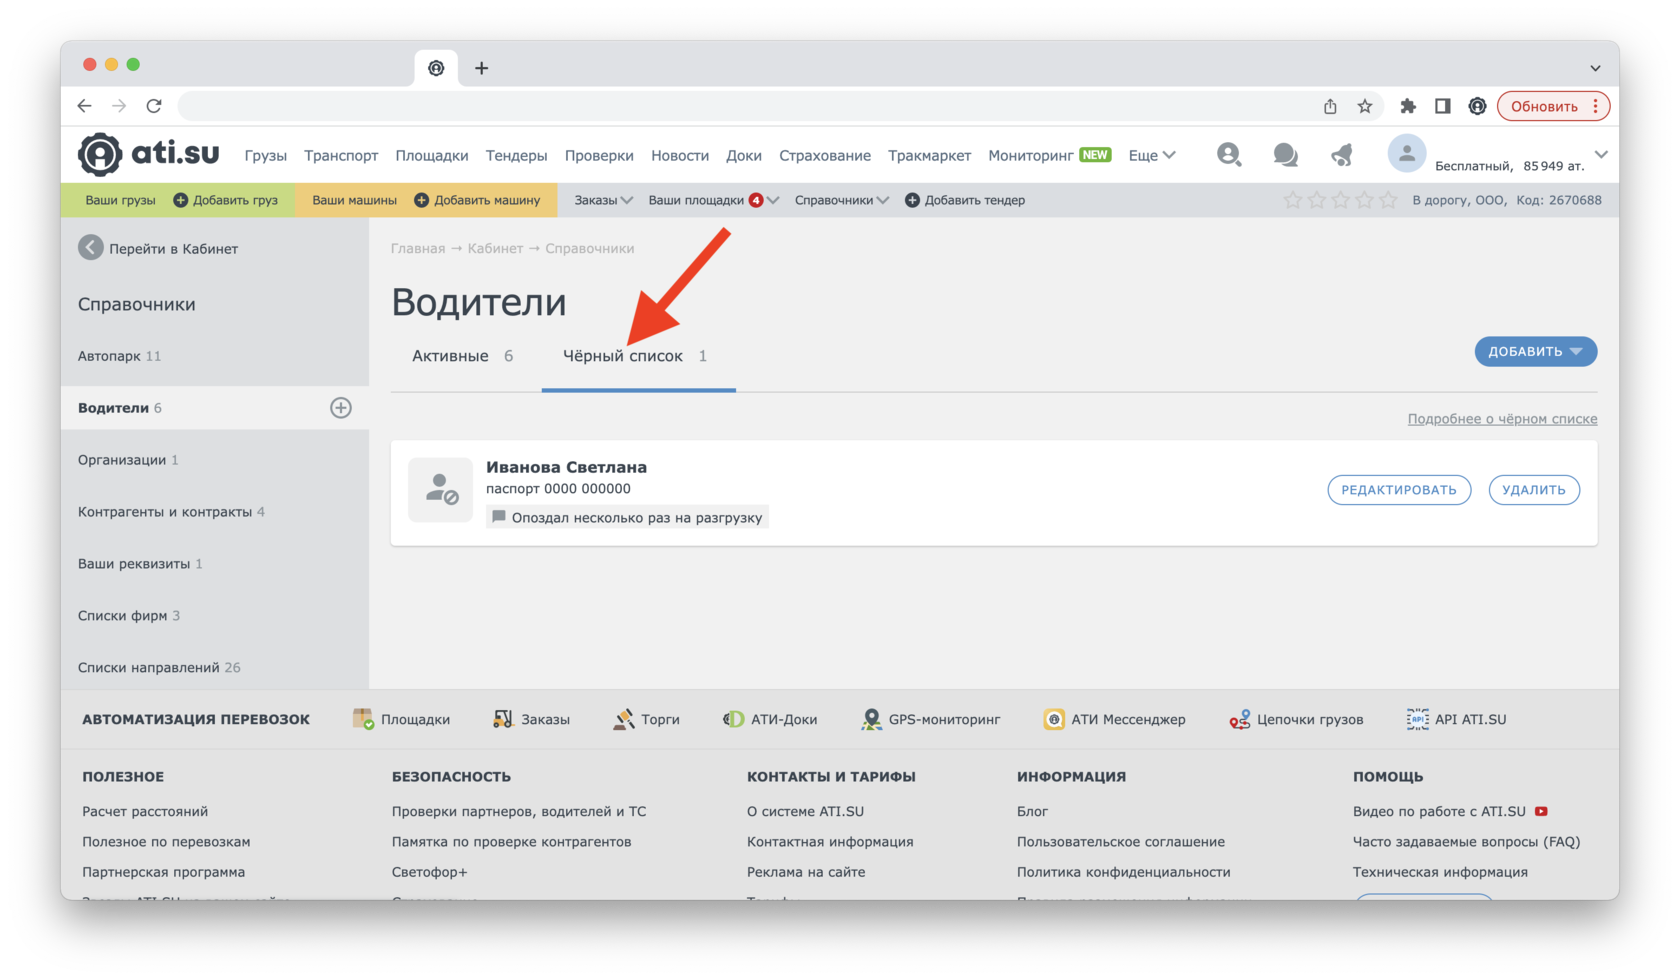The image size is (1680, 980).
Task: Click Добавить тендер in the toolbar
Action: click(x=964, y=200)
